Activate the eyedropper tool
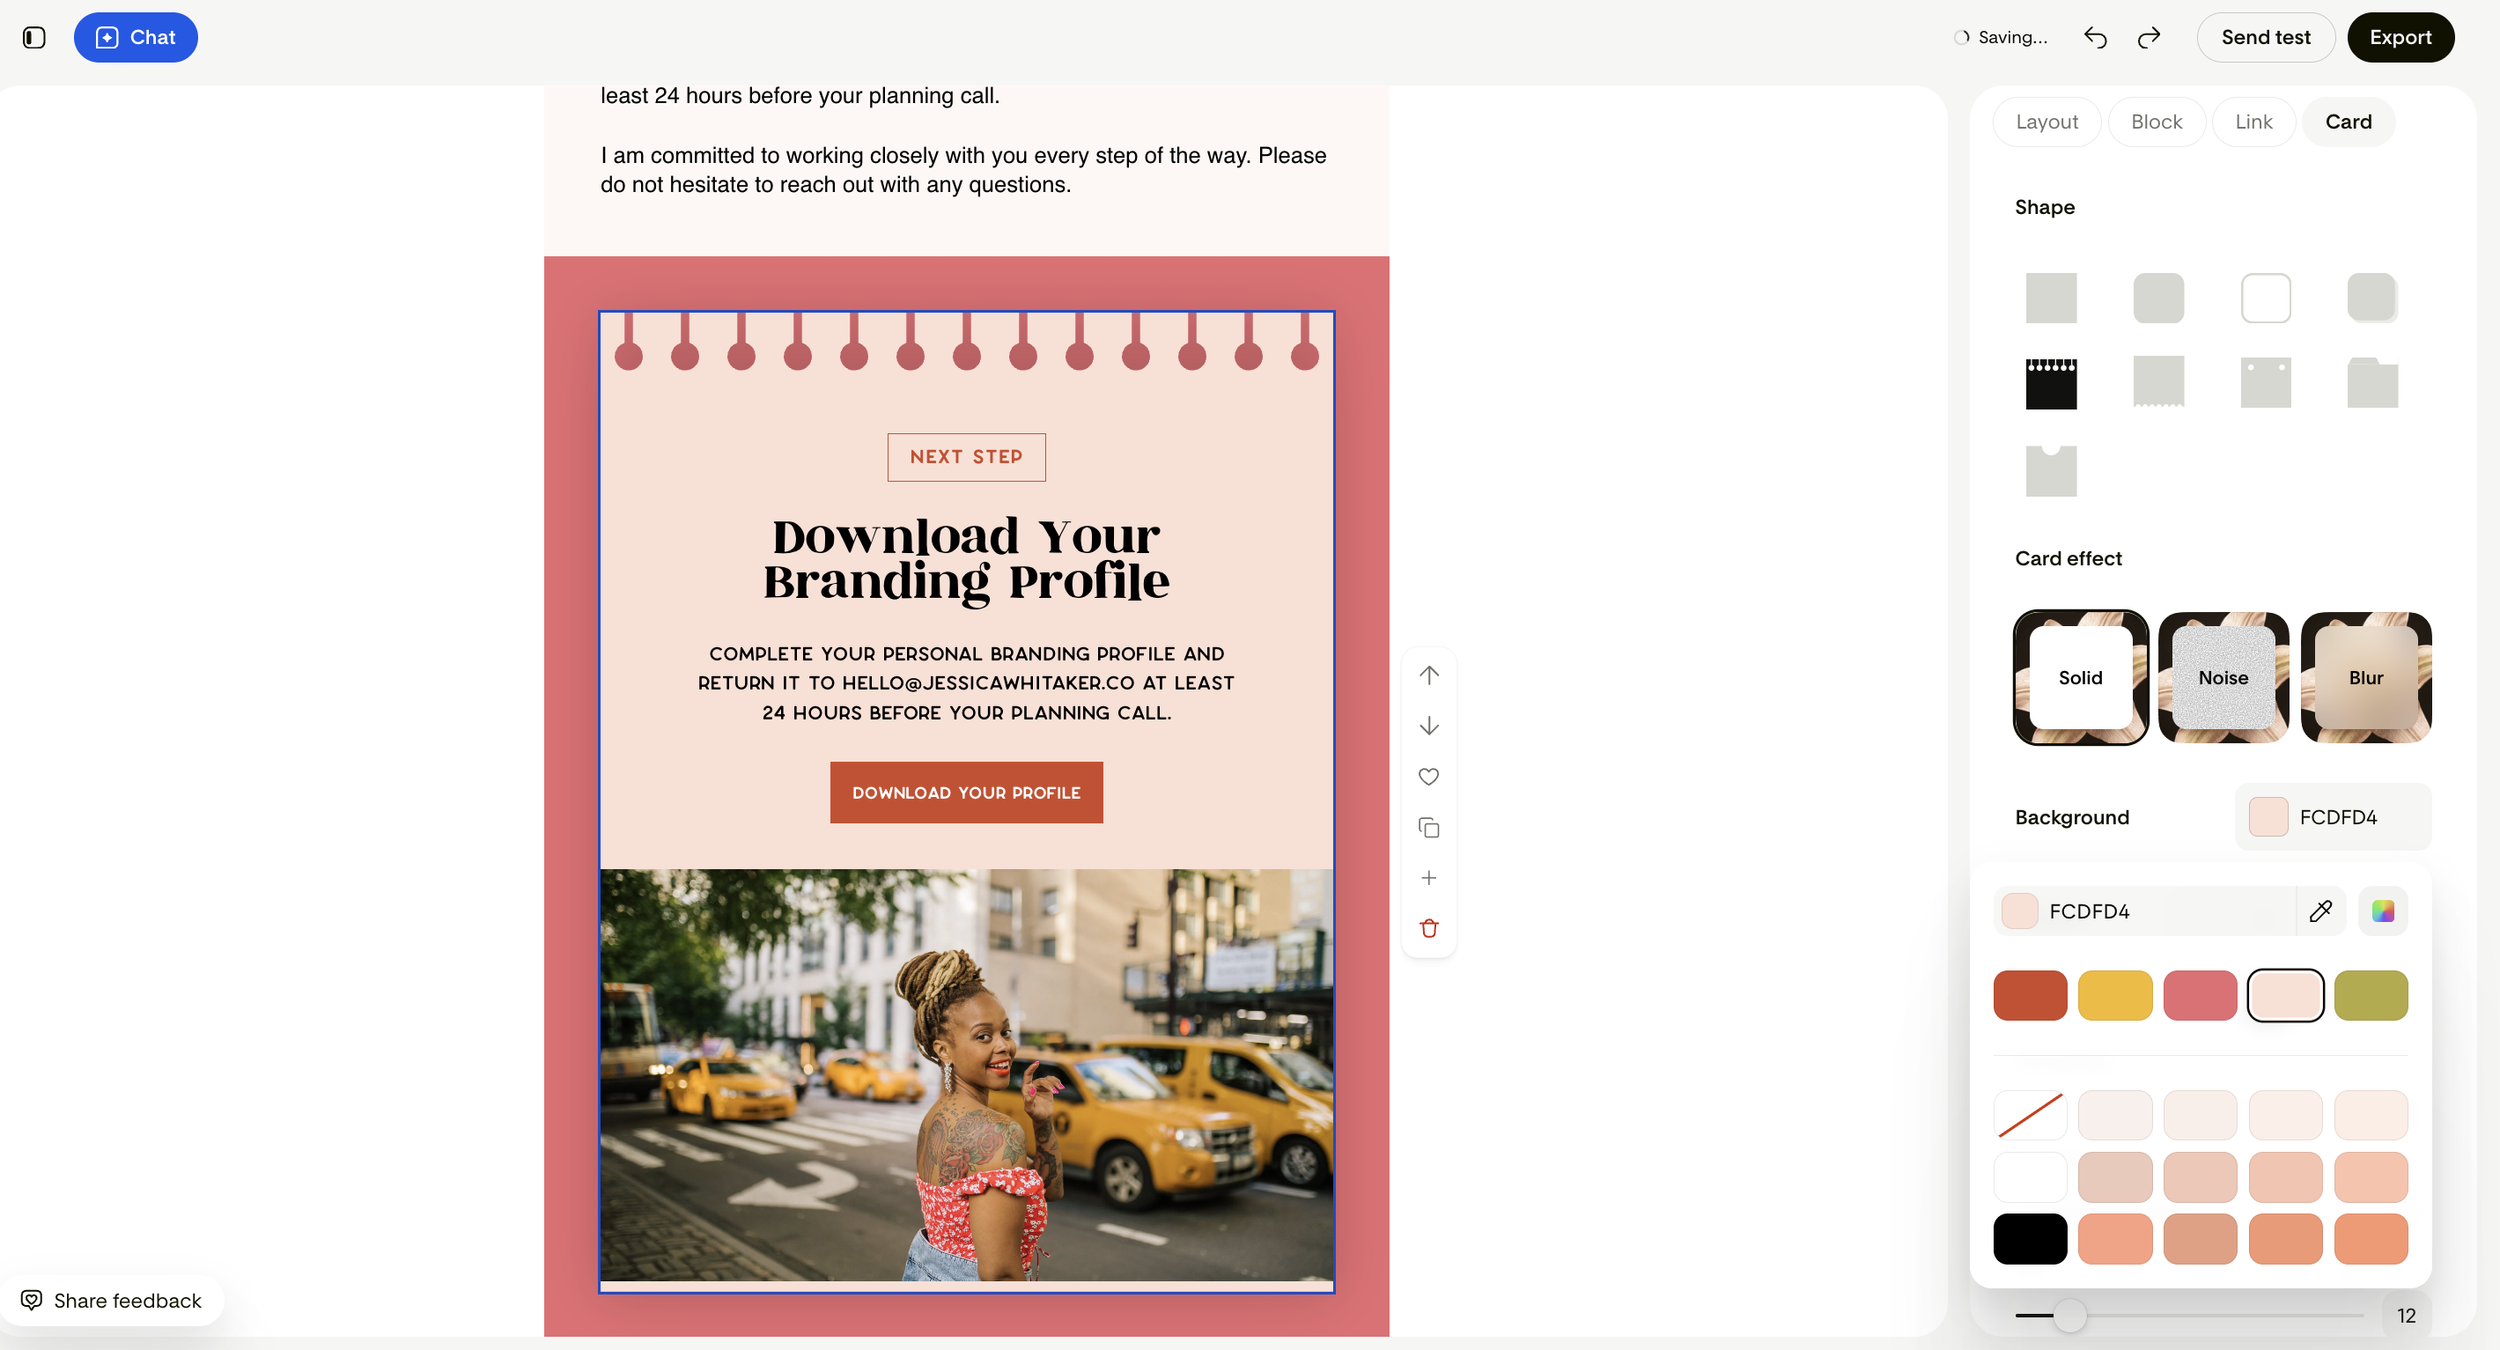Image resolution: width=2500 pixels, height=1350 pixels. (x=2321, y=911)
